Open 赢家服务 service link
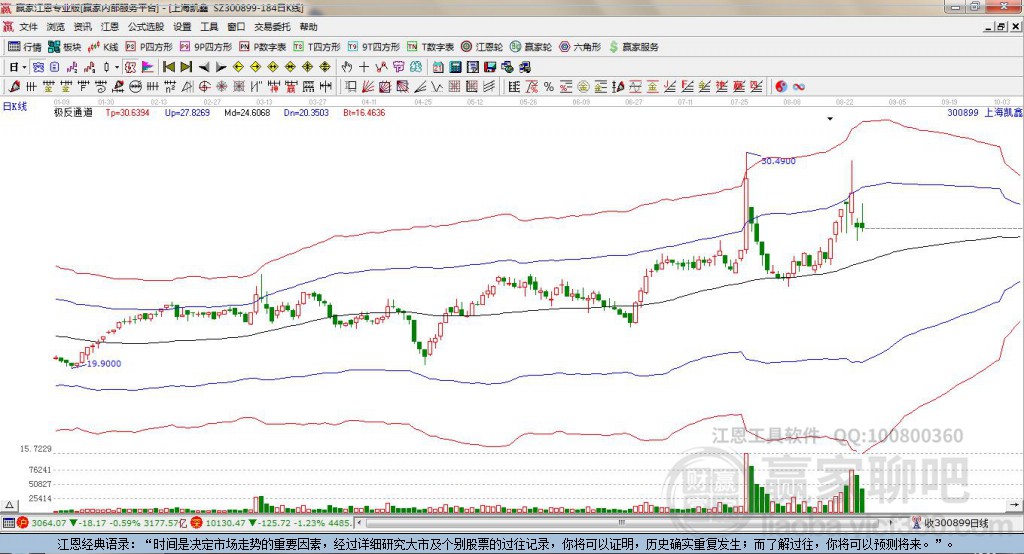Viewport: 1024px width, 554px height. click(634, 47)
